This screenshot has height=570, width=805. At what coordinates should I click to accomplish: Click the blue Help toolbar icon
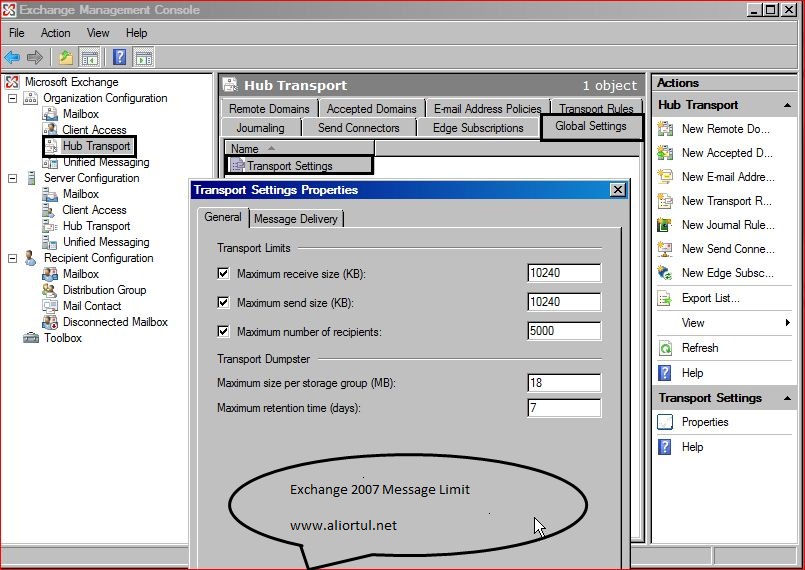coord(120,57)
